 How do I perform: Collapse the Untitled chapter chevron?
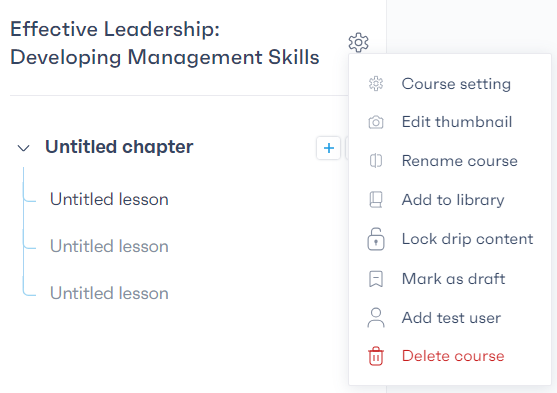pos(23,148)
